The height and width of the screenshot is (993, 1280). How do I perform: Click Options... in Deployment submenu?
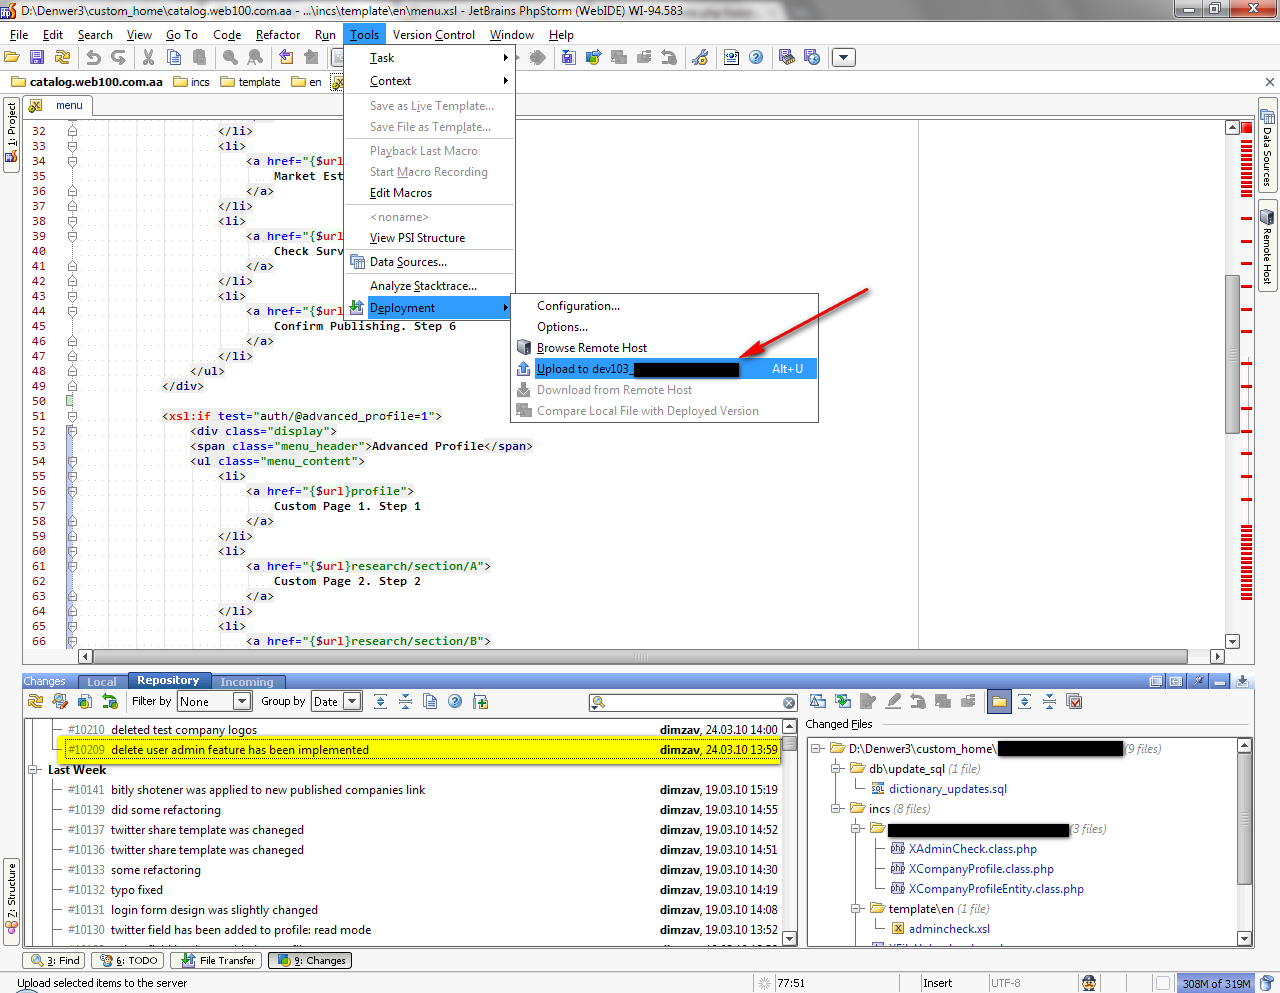665,327
